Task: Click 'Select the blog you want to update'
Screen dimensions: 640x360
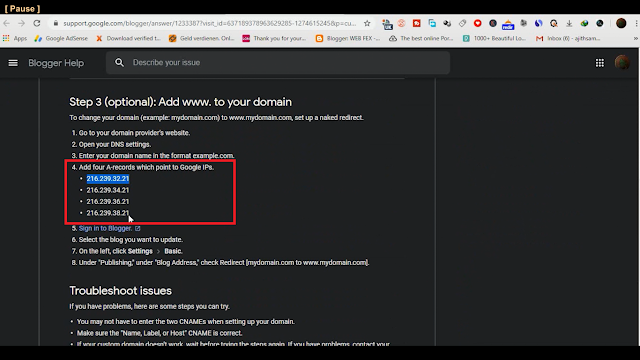Action: [131, 240]
